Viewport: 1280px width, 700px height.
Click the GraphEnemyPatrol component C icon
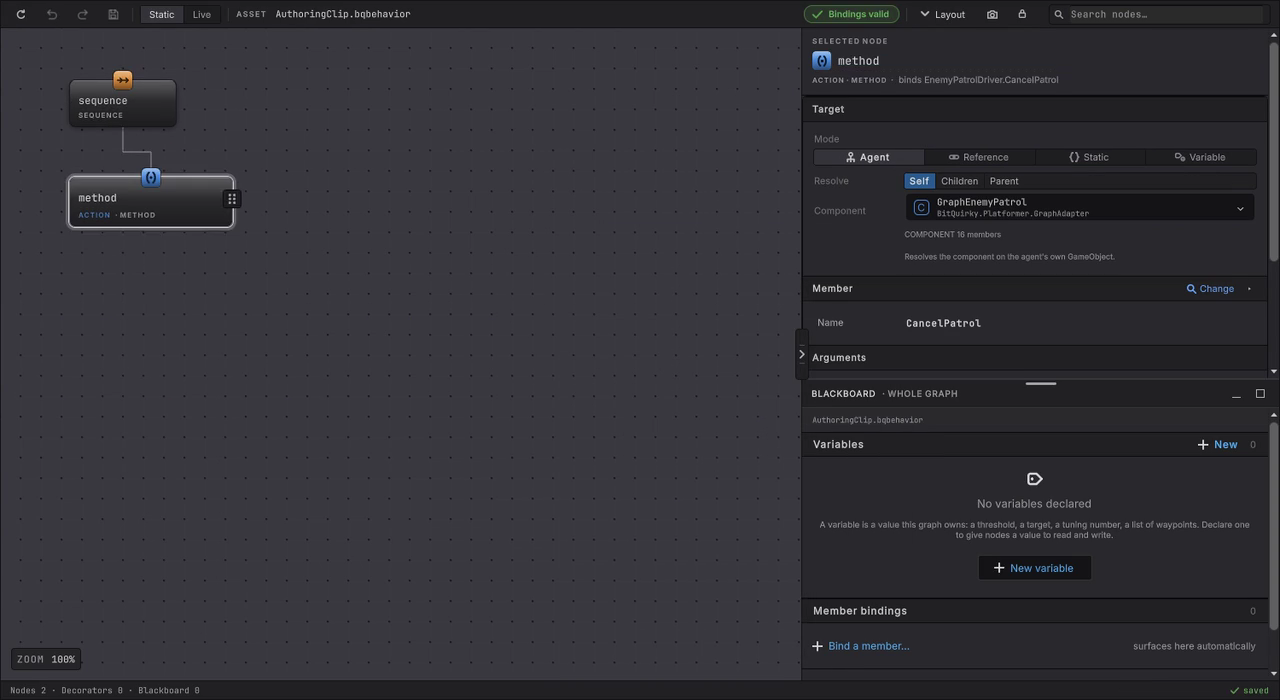click(x=921, y=207)
